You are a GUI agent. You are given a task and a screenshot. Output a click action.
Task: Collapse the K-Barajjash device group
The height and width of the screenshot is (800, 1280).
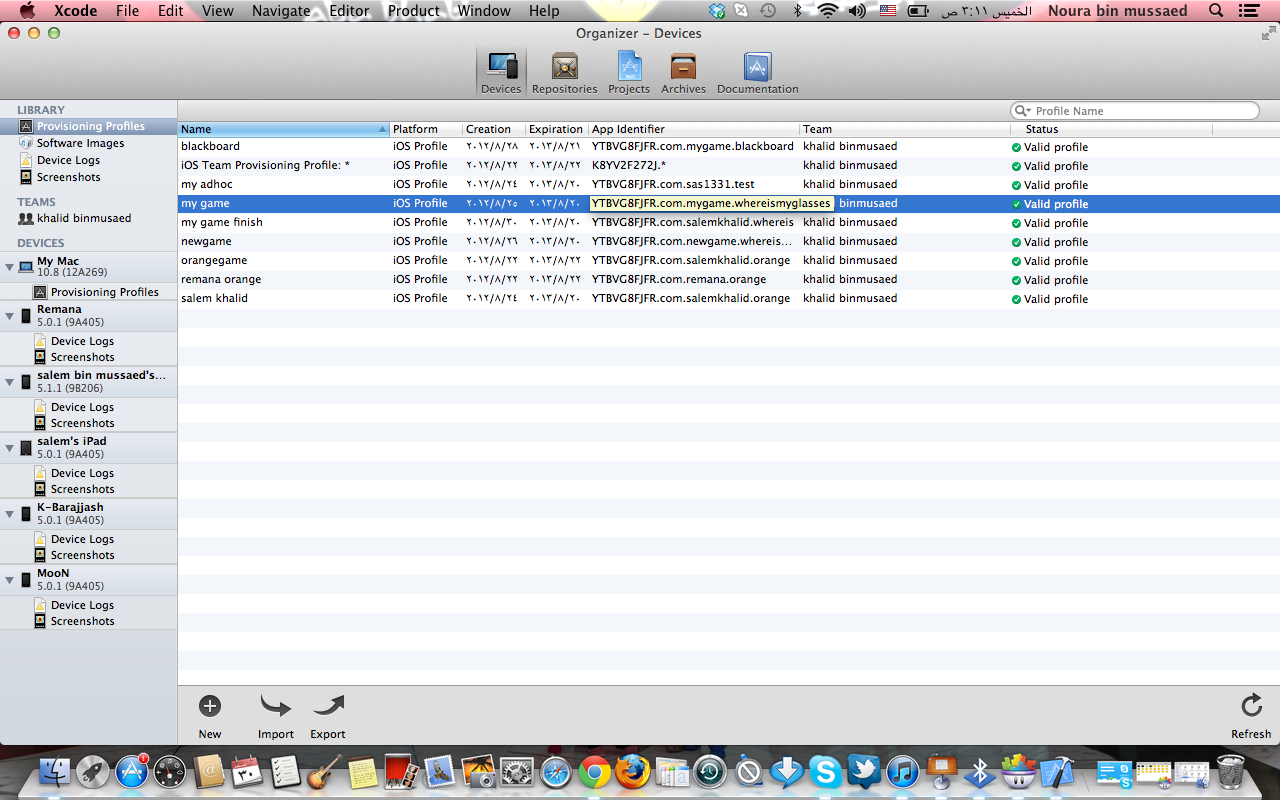10,513
